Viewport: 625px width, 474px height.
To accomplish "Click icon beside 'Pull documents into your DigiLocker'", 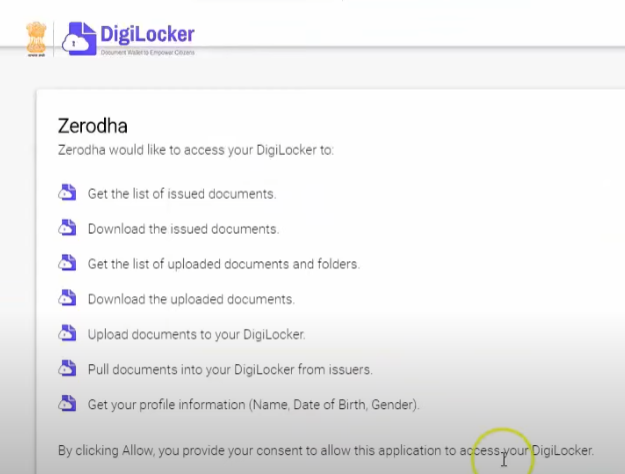I will click(67, 368).
